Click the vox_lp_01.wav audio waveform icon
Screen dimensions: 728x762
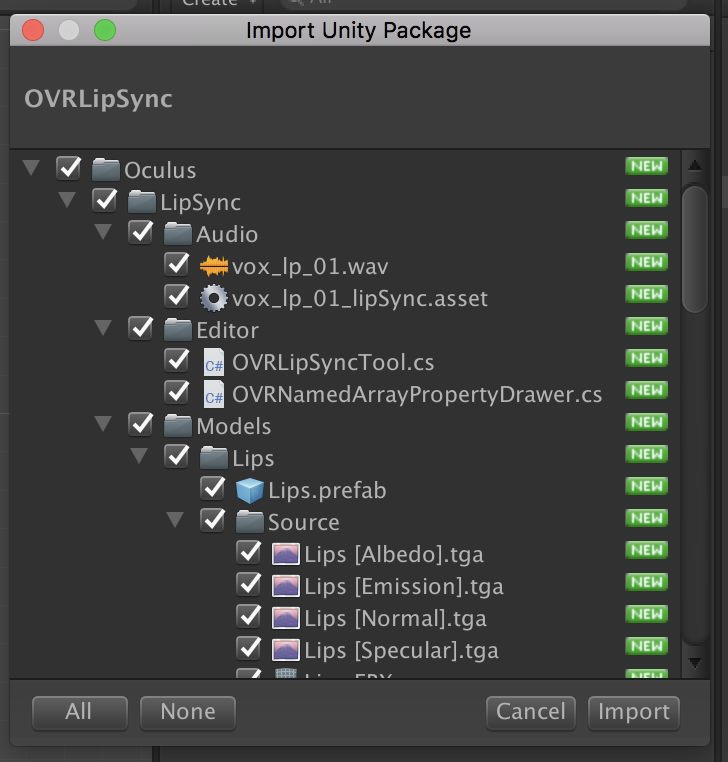click(213, 266)
